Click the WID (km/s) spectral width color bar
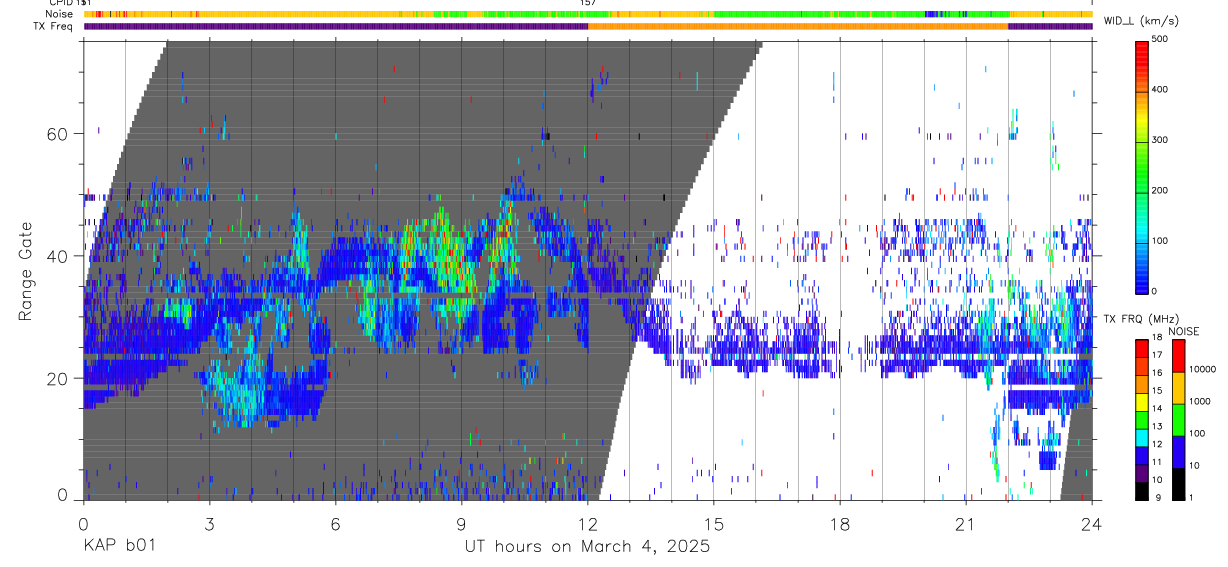This screenshot has width=1228, height=567. pos(1141,166)
